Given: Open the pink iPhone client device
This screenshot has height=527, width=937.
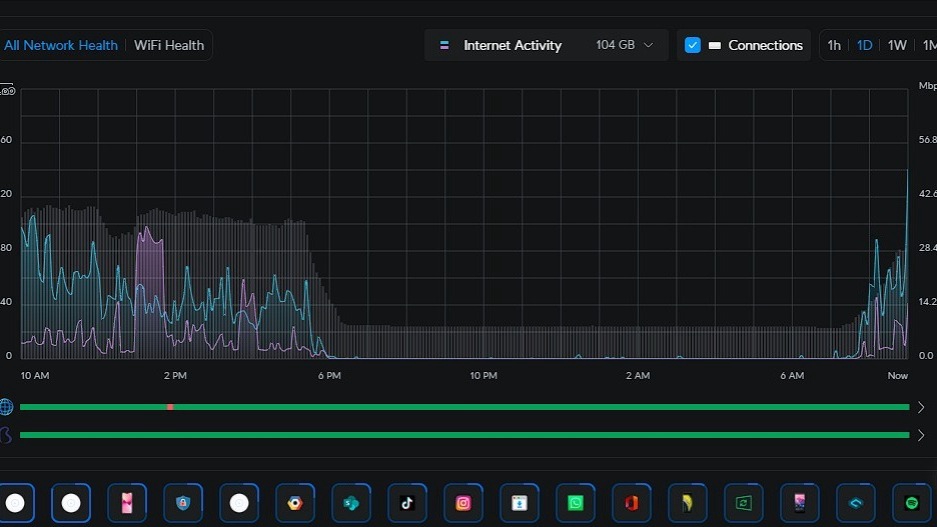Looking at the screenshot, I should (127, 503).
